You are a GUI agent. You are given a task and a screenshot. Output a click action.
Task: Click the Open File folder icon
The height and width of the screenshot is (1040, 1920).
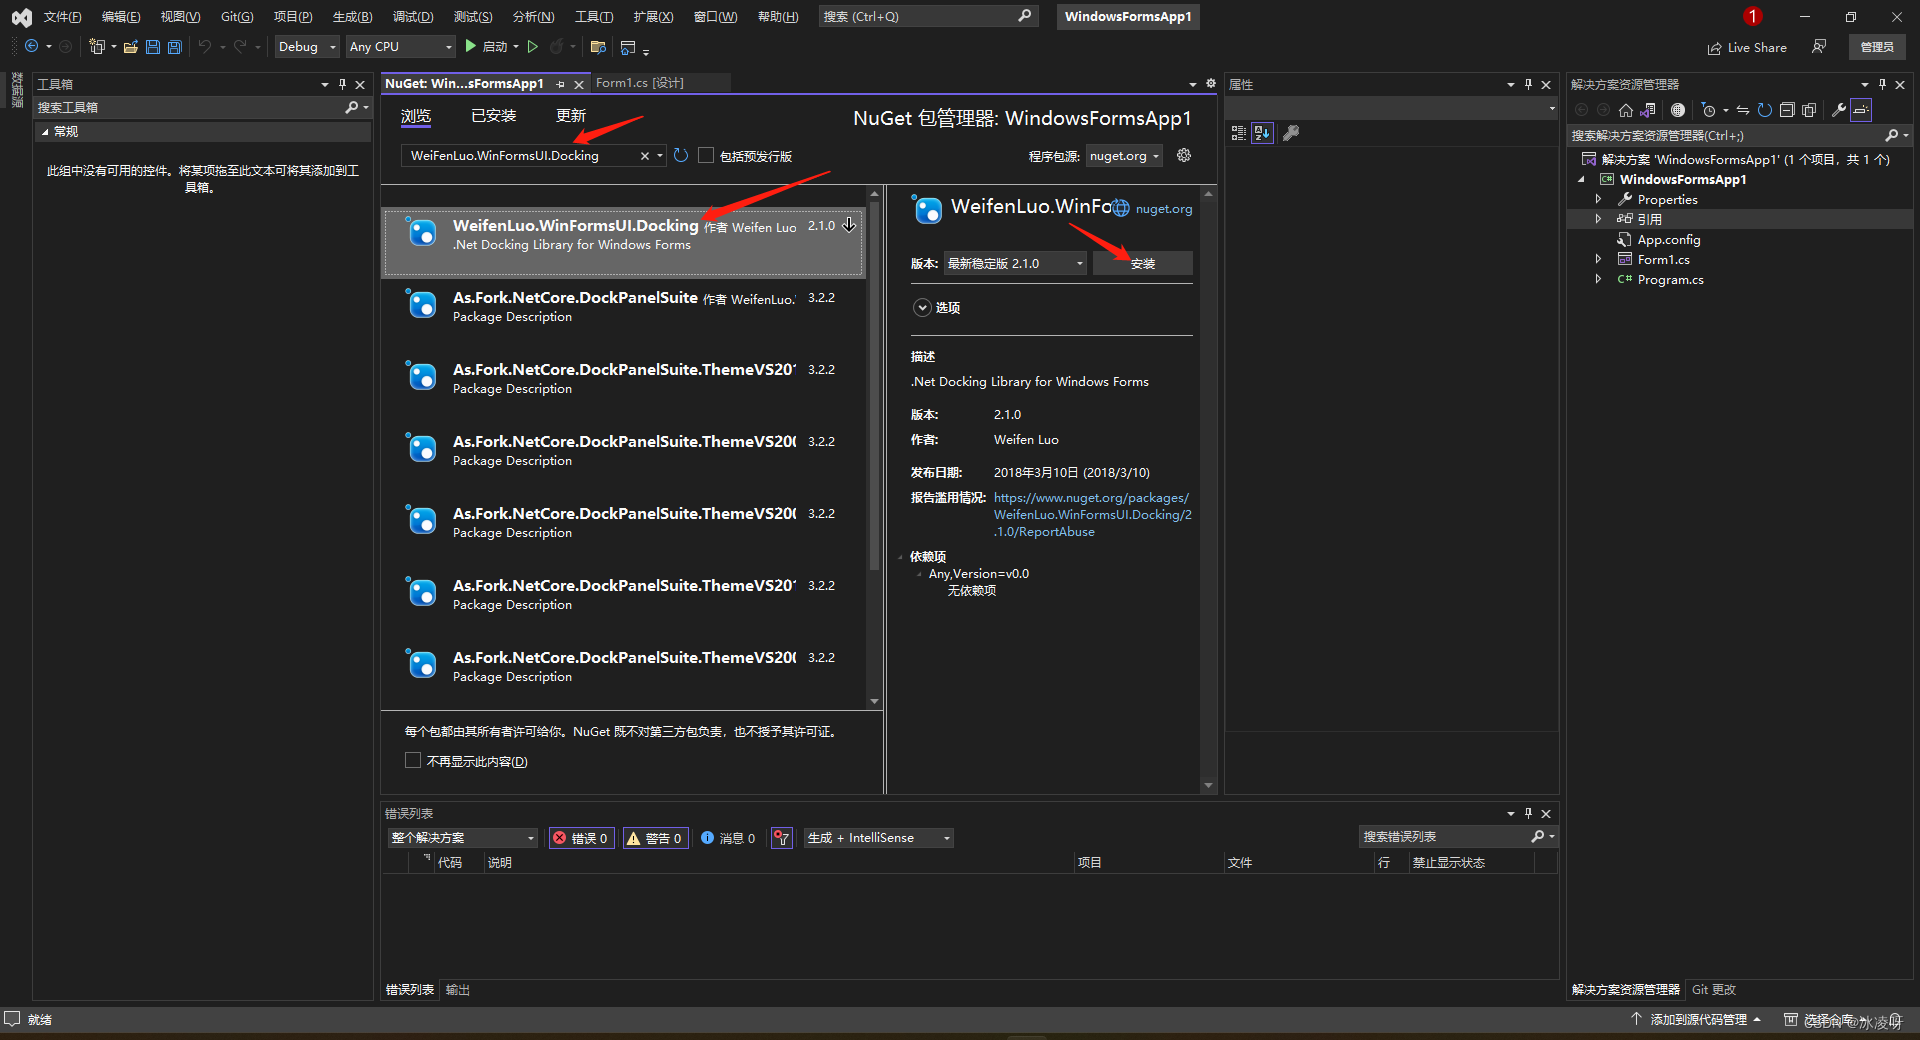[x=130, y=46]
